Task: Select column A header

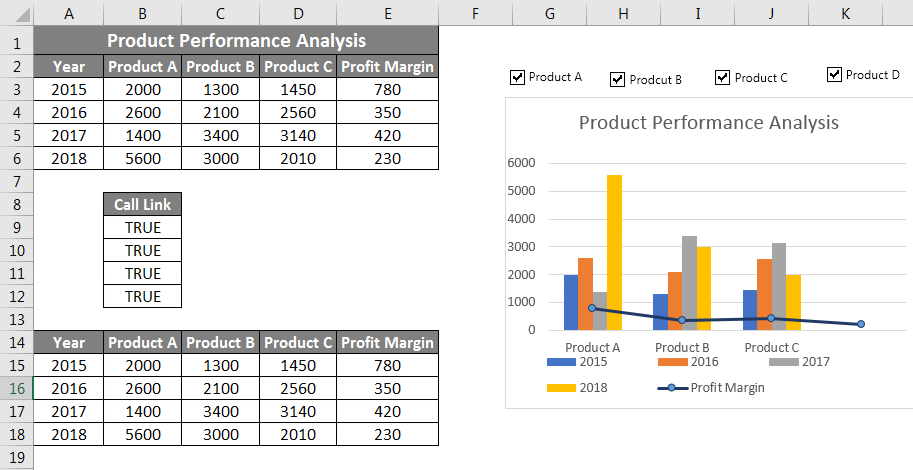Action: [x=69, y=13]
